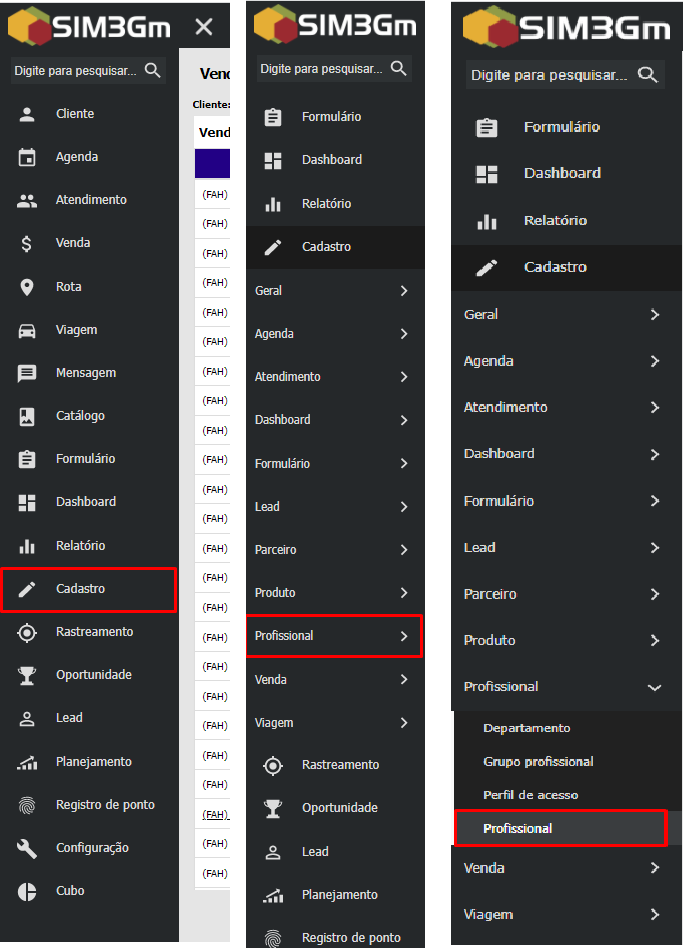Click the Registro de ponto fingerprint icon, left sidebar
The width and height of the screenshot is (689, 948).
(x=27, y=806)
